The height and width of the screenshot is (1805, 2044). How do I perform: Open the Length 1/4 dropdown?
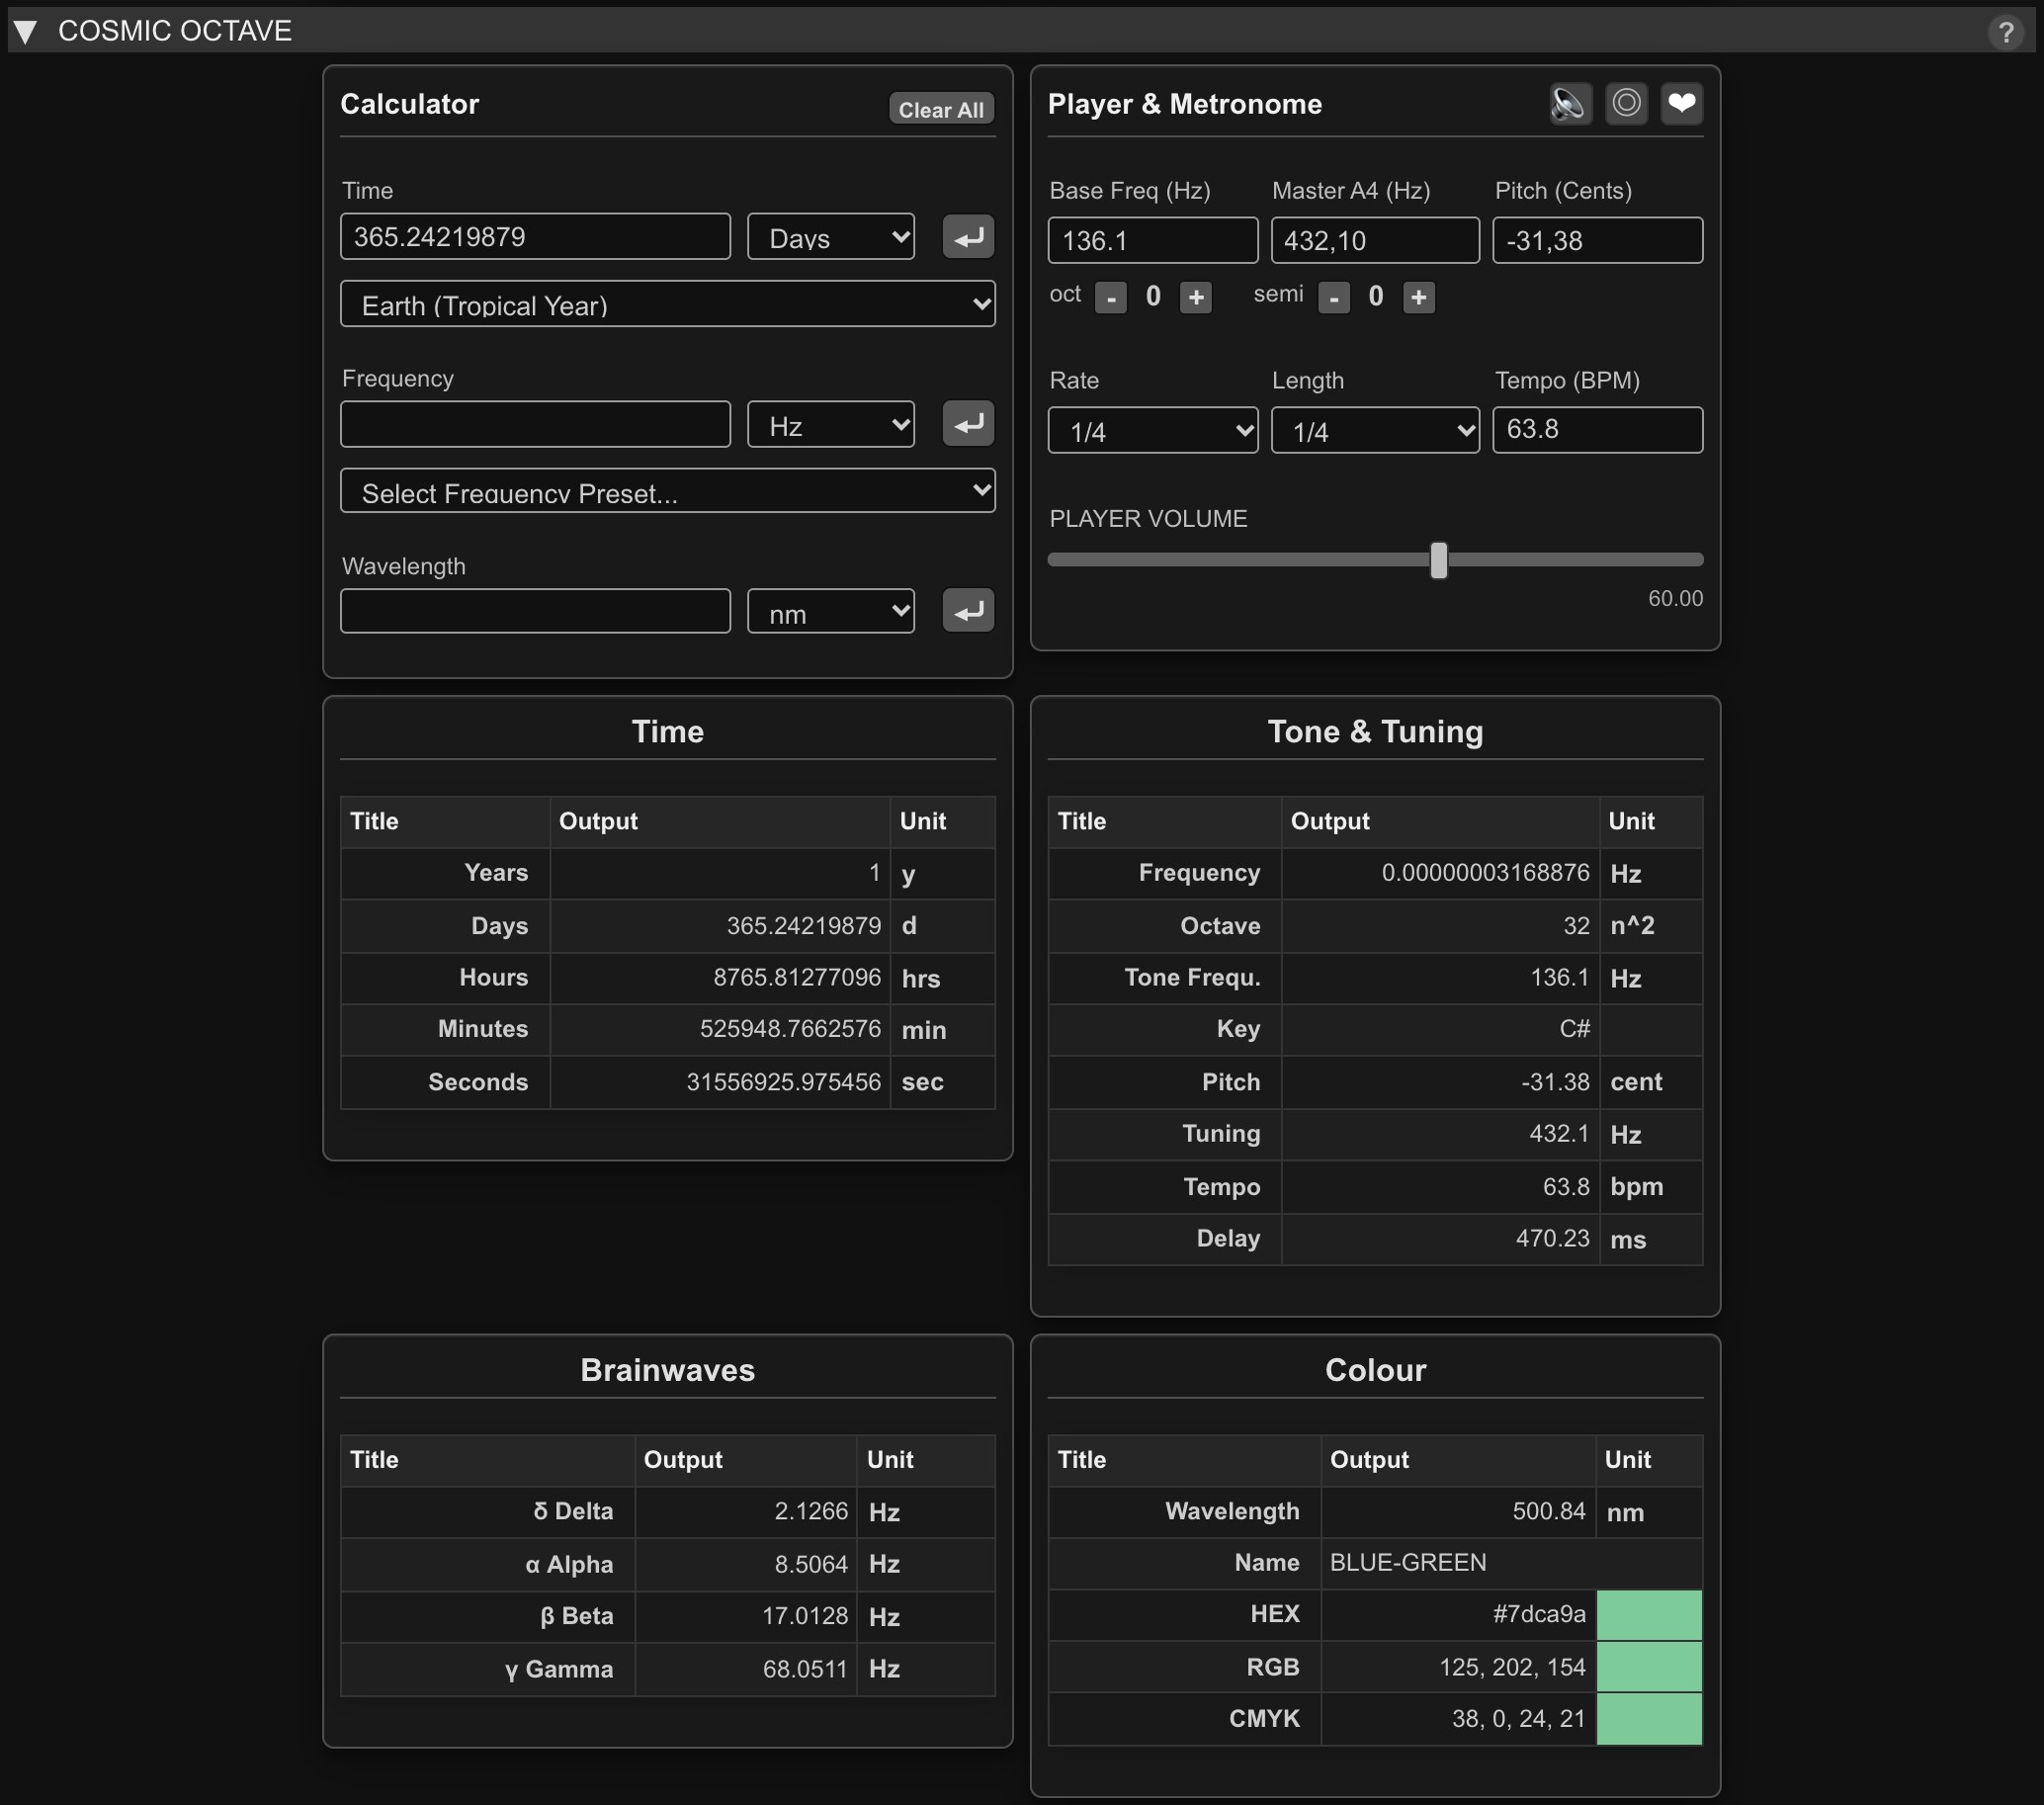pos(1375,430)
